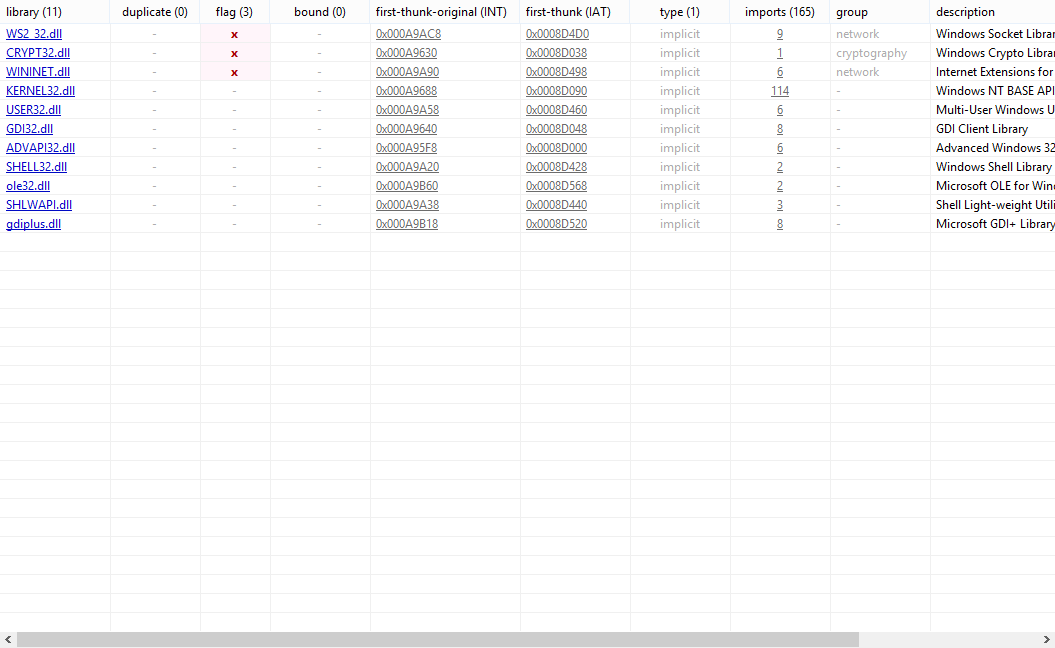Select IAT address 0x0008D460
The height and width of the screenshot is (648, 1055).
pos(556,110)
